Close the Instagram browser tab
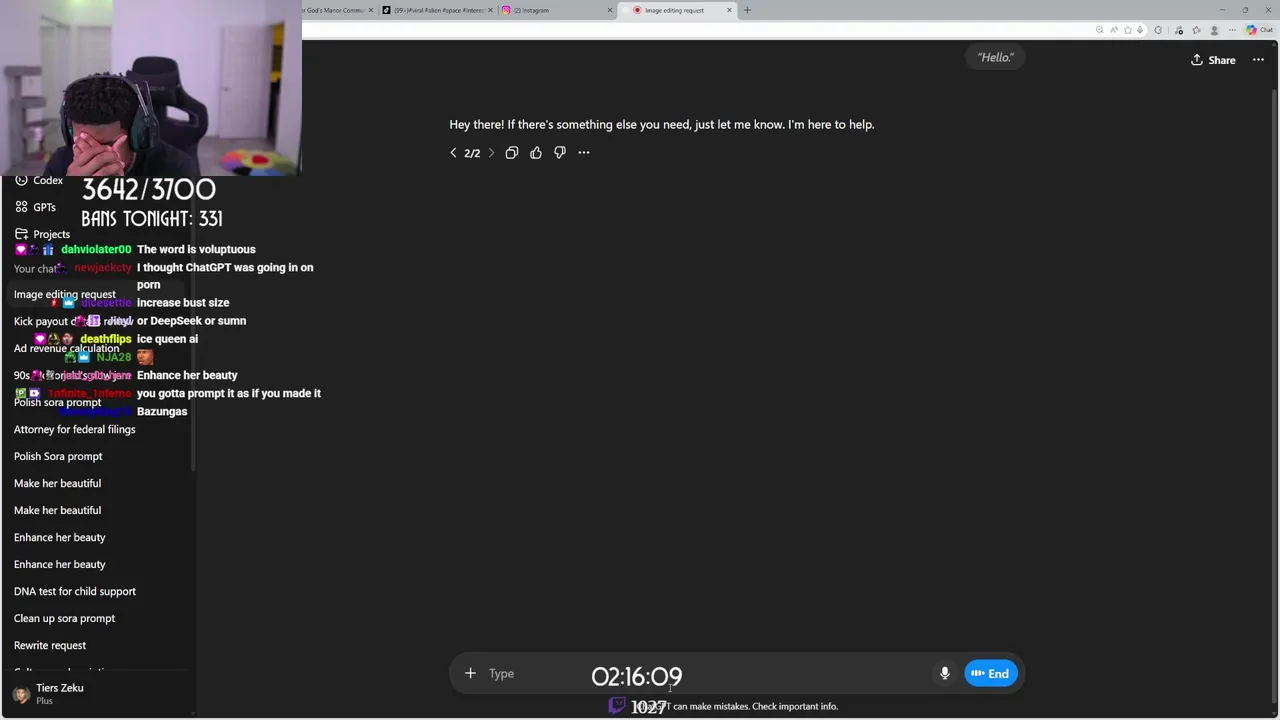 tap(610, 10)
